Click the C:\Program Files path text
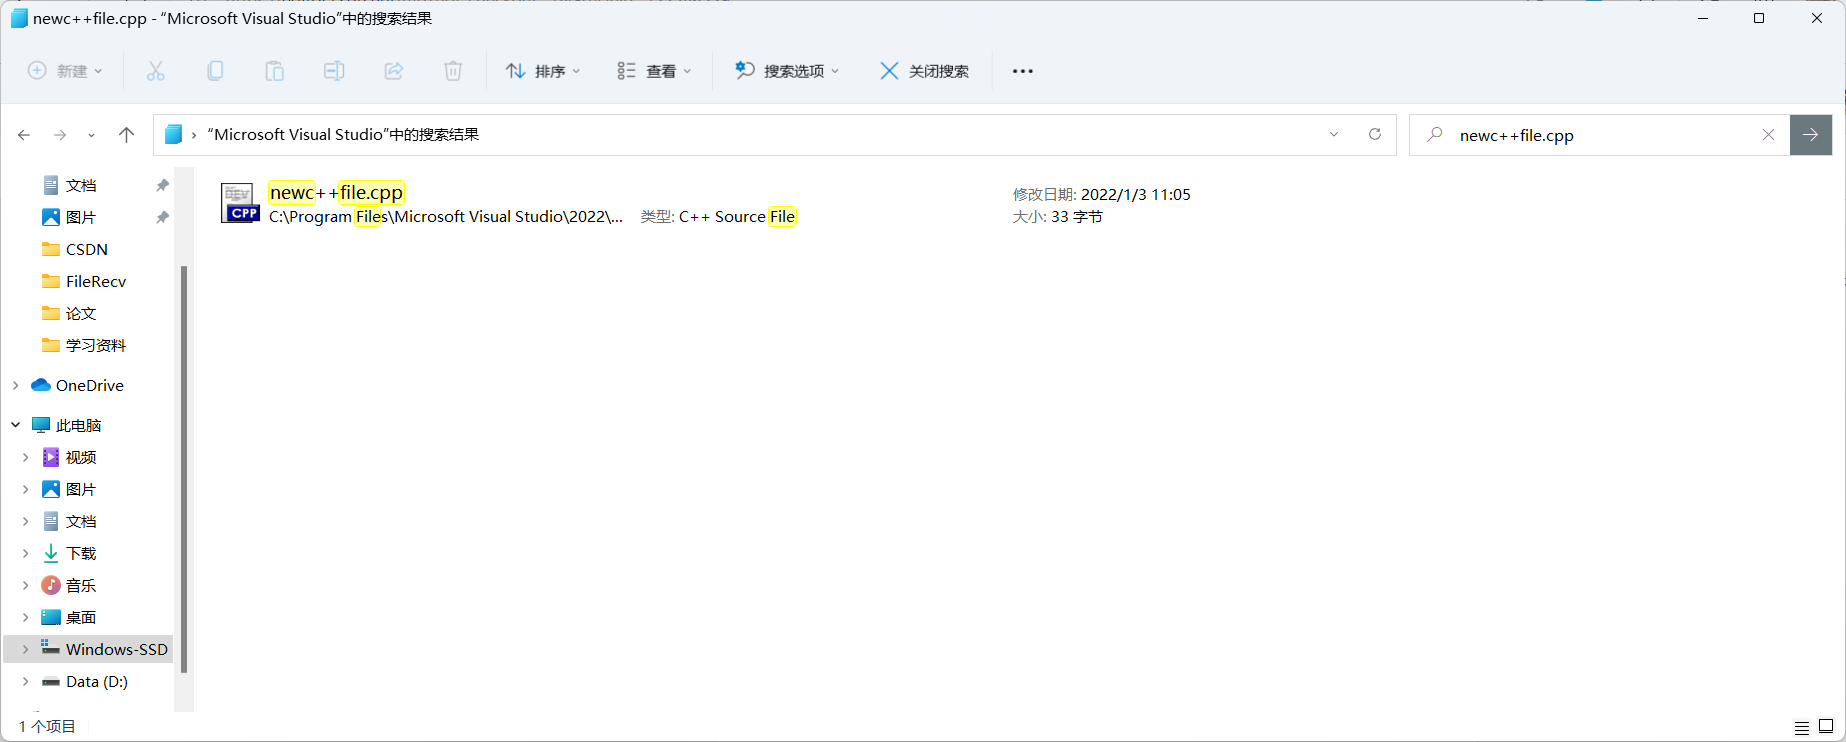This screenshot has width=1846, height=742. click(x=446, y=217)
